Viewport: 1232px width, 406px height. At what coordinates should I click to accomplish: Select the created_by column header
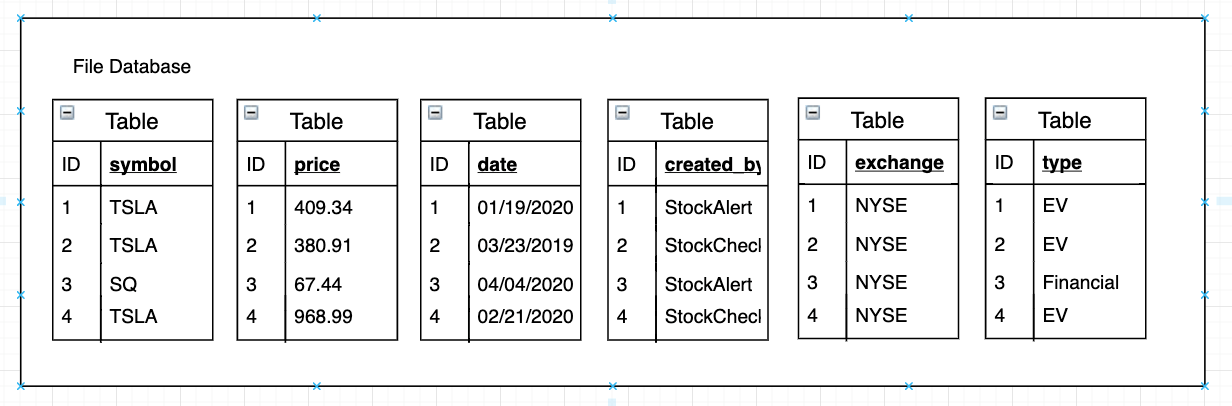tap(712, 165)
